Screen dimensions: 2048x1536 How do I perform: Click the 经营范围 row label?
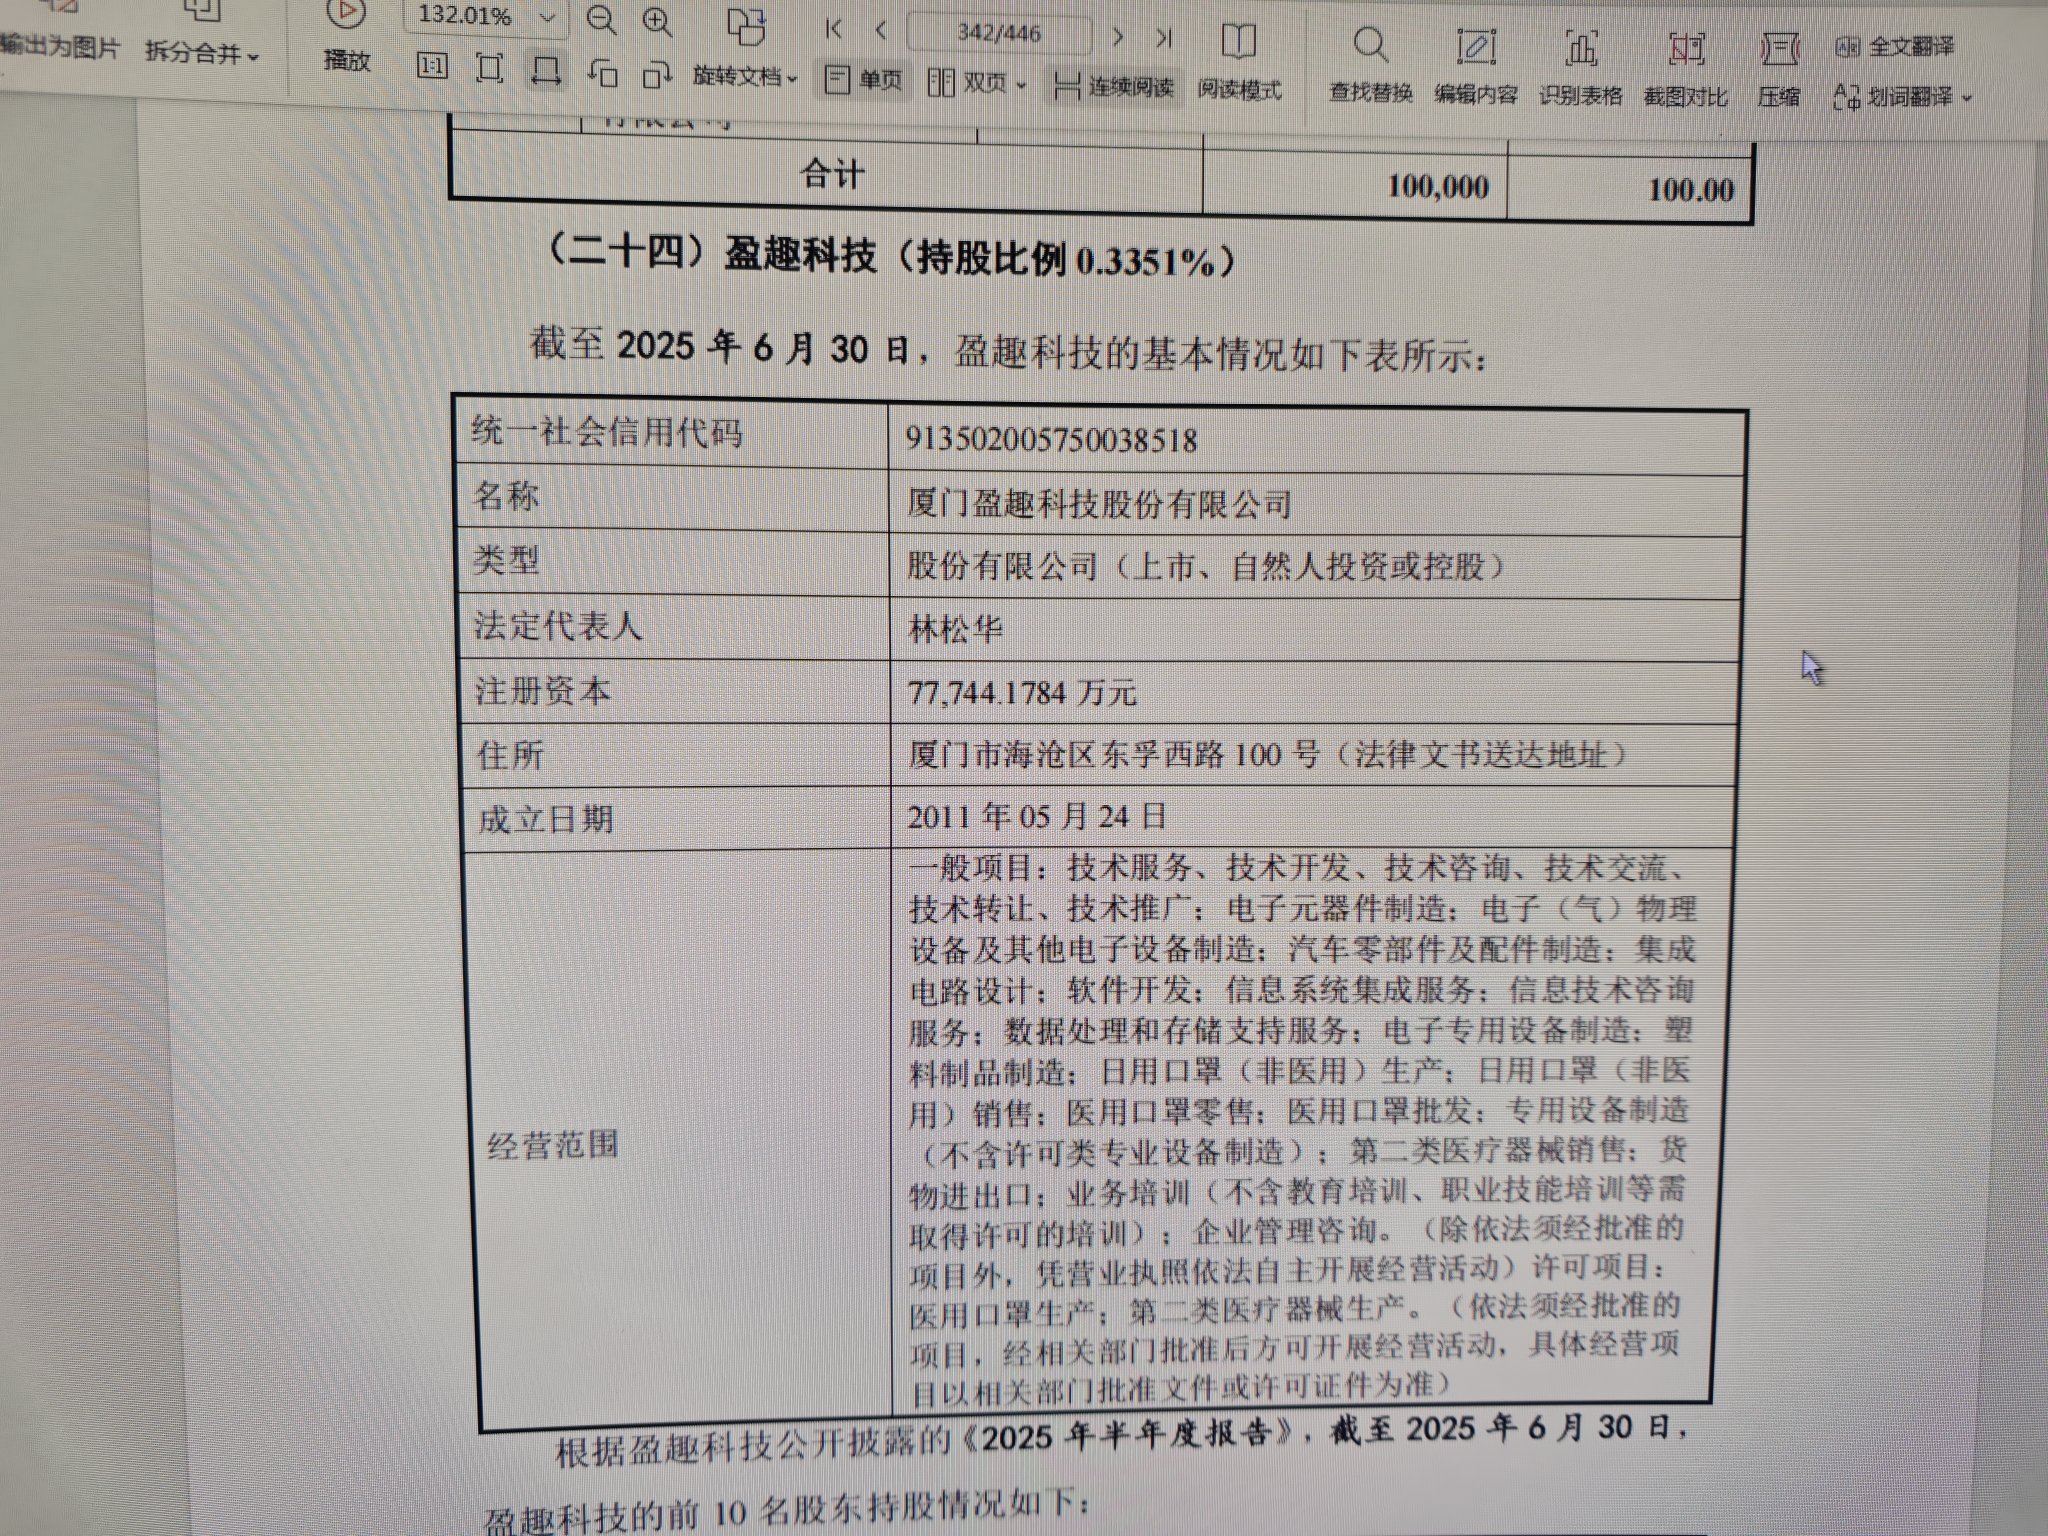(553, 1144)
